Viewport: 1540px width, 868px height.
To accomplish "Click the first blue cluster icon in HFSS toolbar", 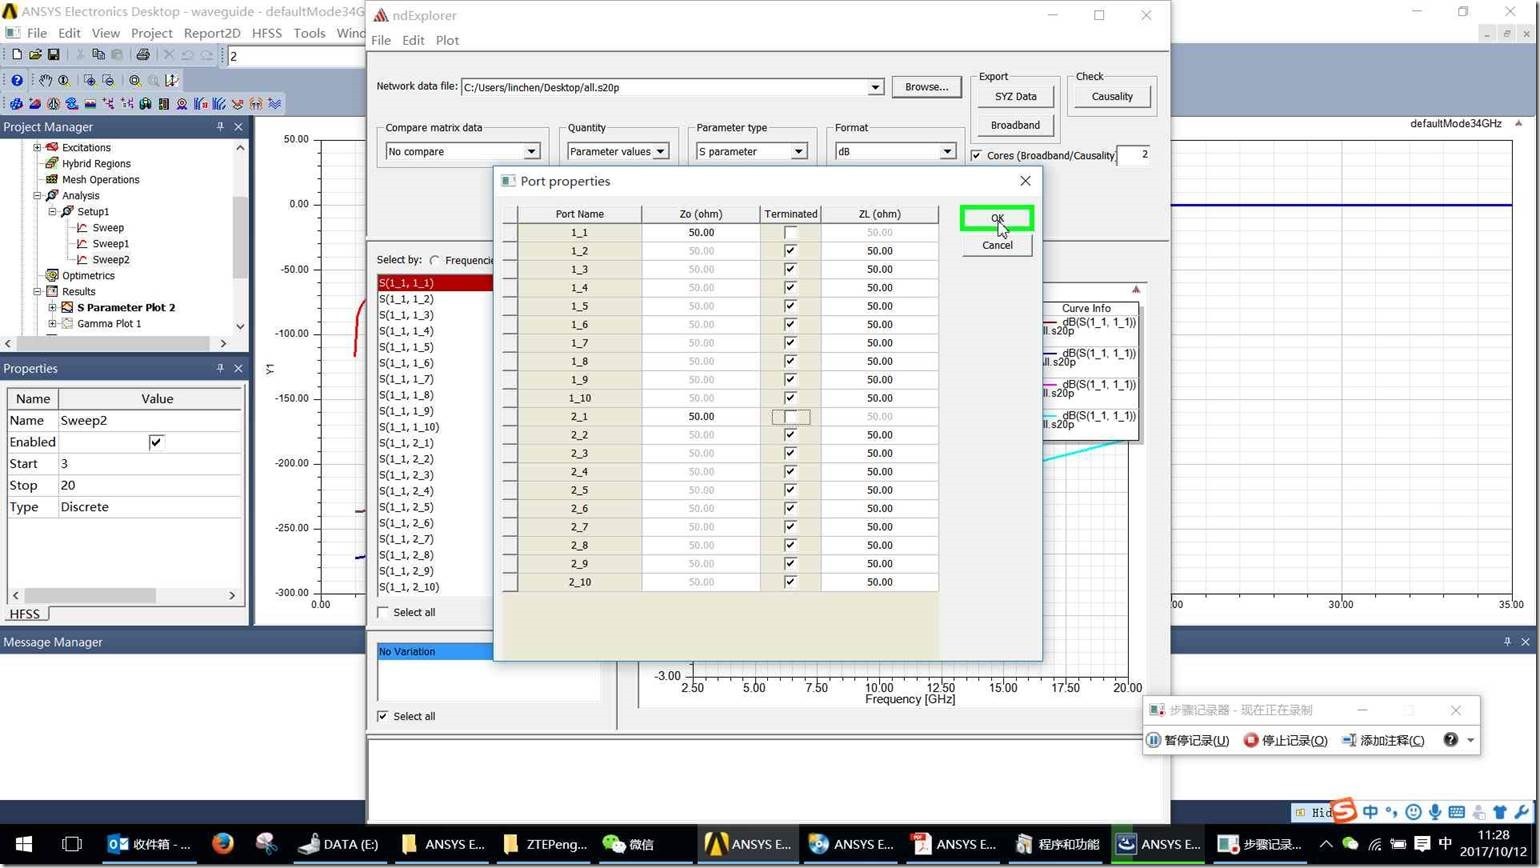I will coord(17,103).
